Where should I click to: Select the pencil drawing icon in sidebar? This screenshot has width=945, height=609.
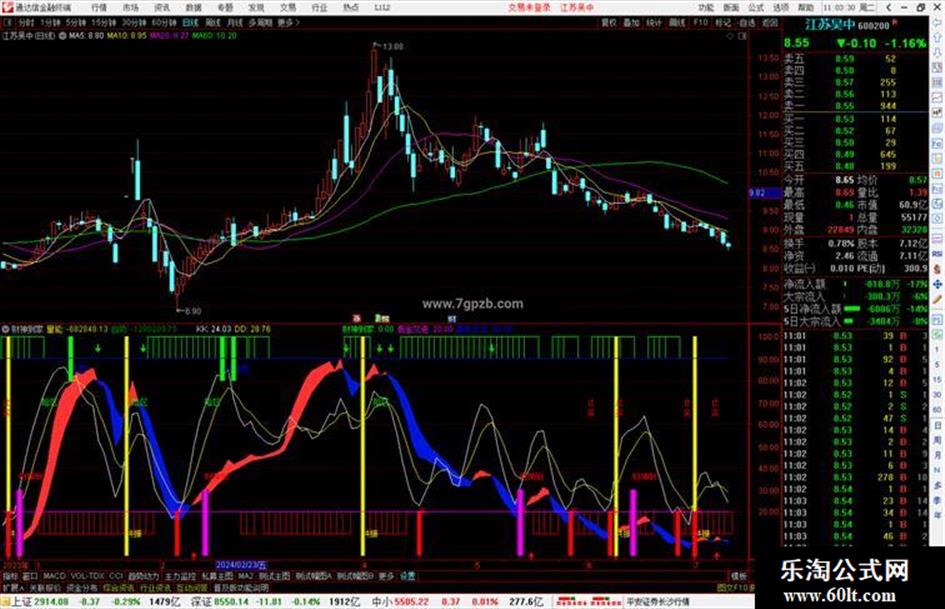coord(937,300)
